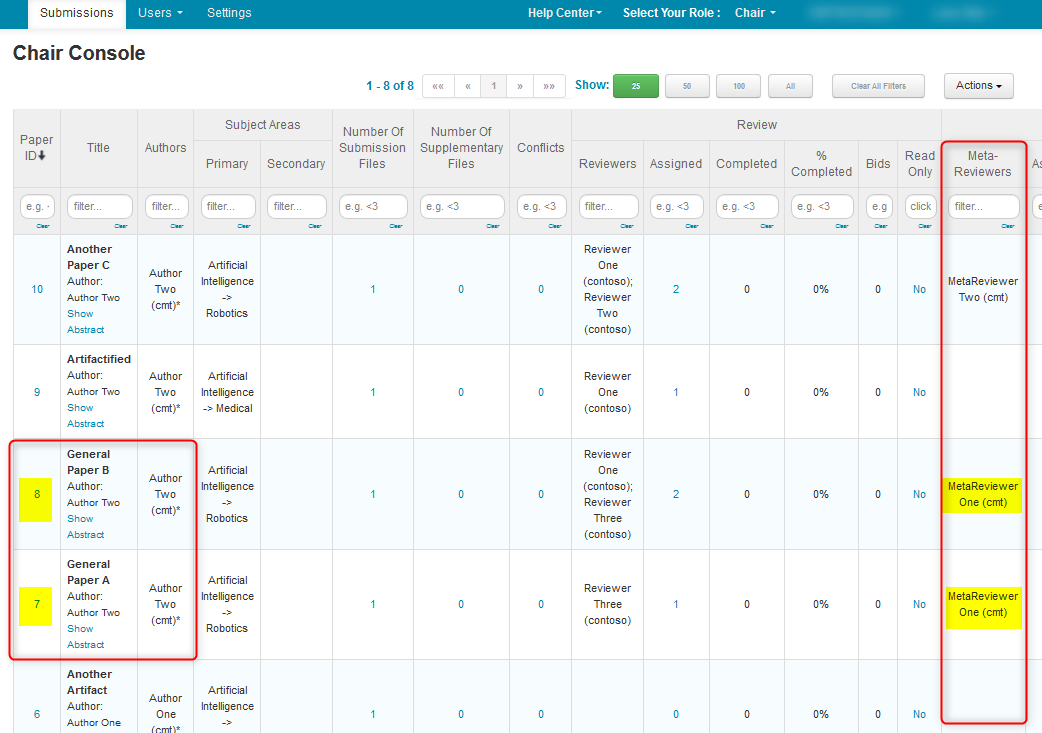Open the Chair role selector
Viewport: 1042px width, 733px height.
pos(755,13)
